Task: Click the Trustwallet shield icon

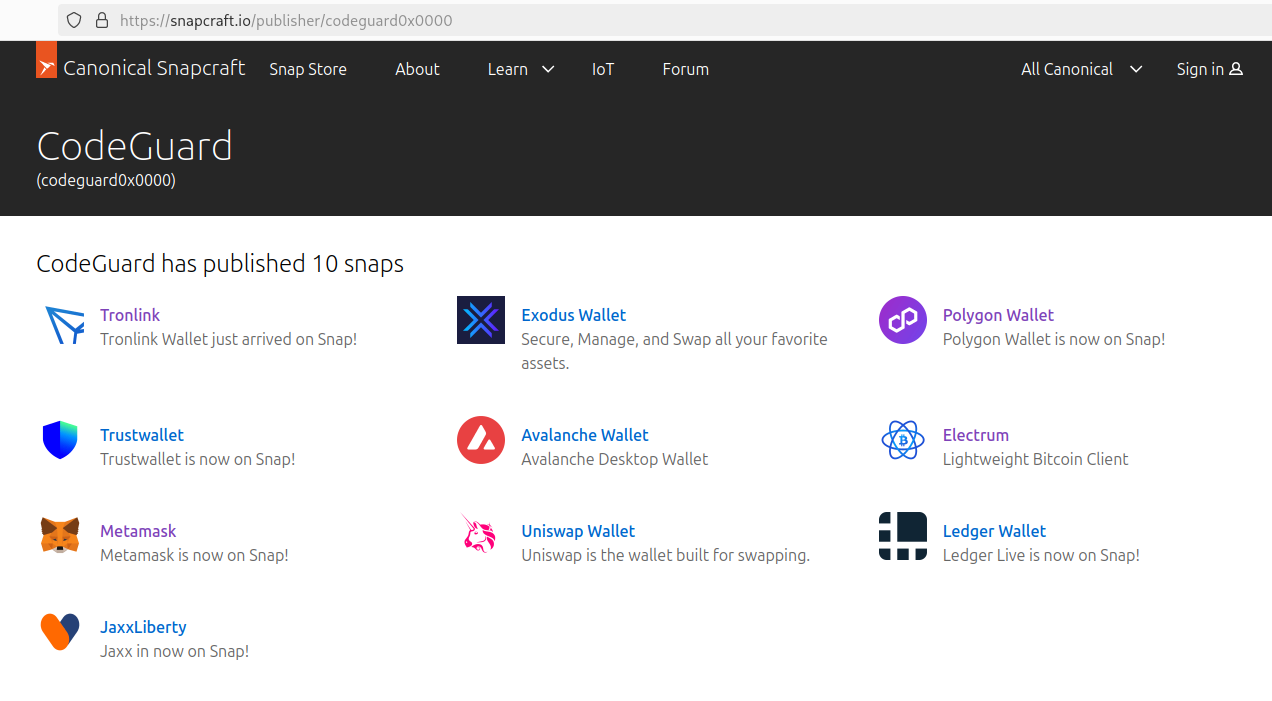Action: click(x=60, y=440)
